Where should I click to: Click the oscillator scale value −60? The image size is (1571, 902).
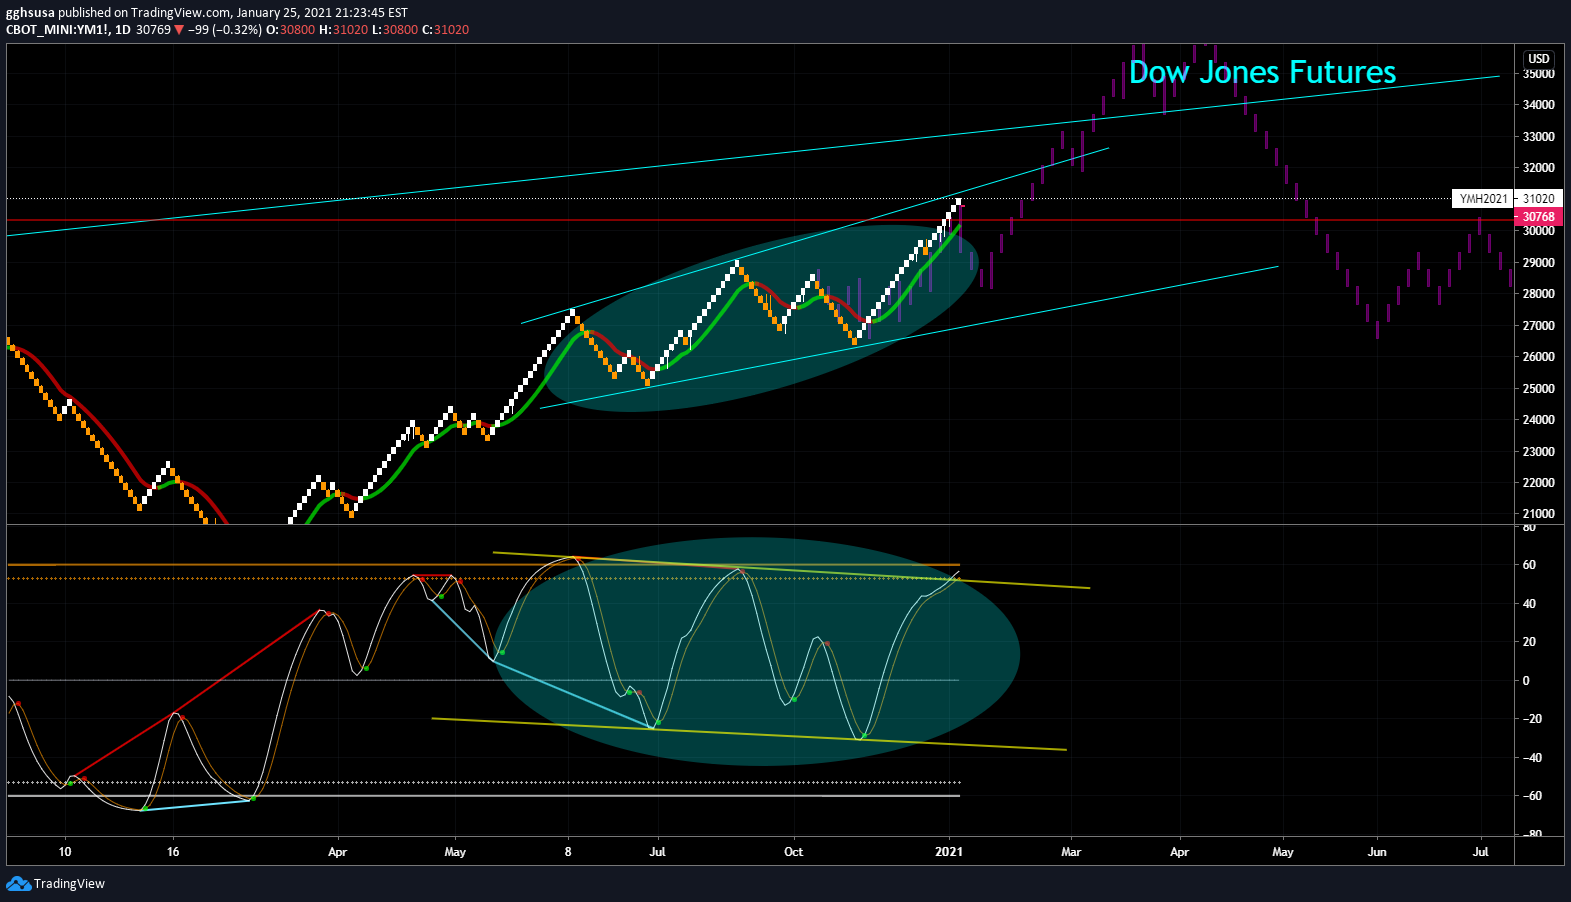(1532, 796)
